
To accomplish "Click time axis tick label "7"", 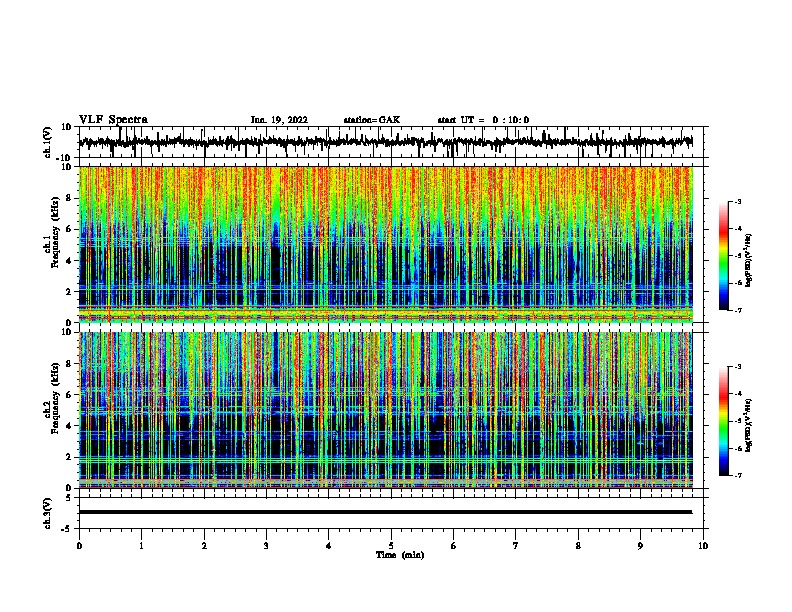I will pyautogui.click(x=516, y=546).
